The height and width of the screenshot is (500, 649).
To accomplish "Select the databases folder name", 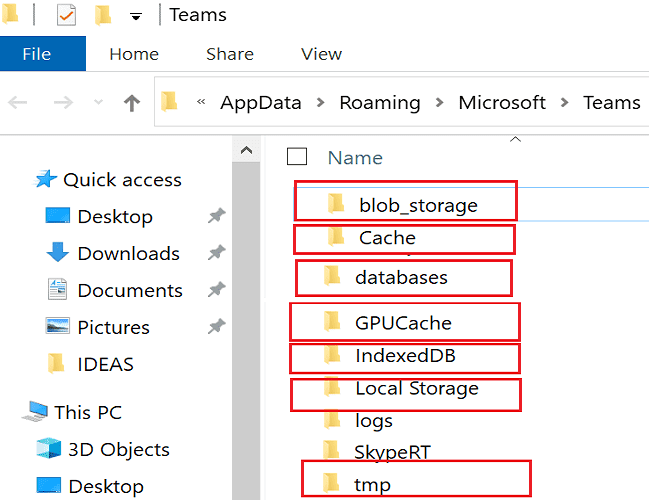I will click(x=401, y=277).
